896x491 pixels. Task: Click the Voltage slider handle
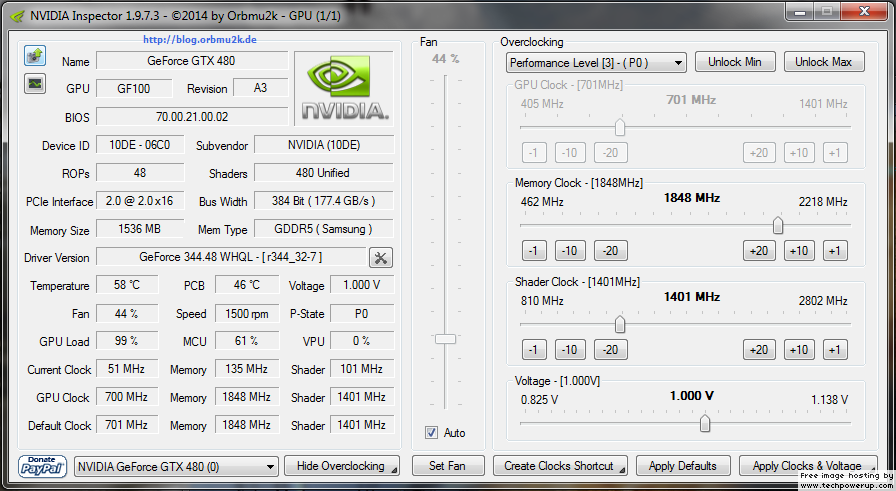click(705, 423)
